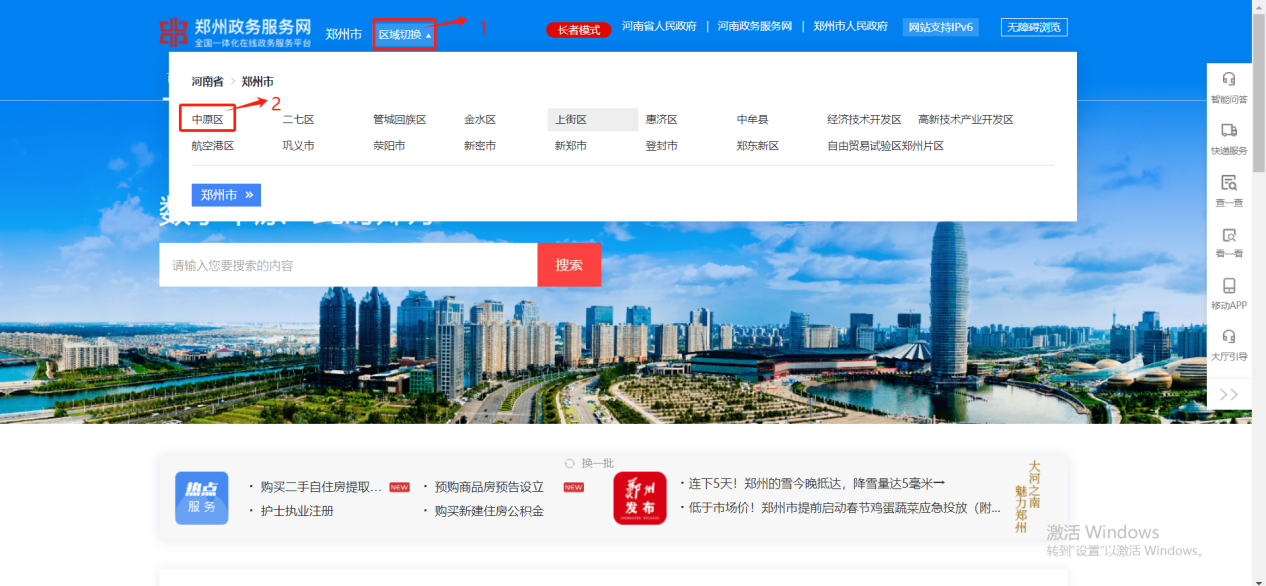Click the 郑州市 » confirm button
The height and width of the screenshot is (586, 1266).
pos(226,194)
